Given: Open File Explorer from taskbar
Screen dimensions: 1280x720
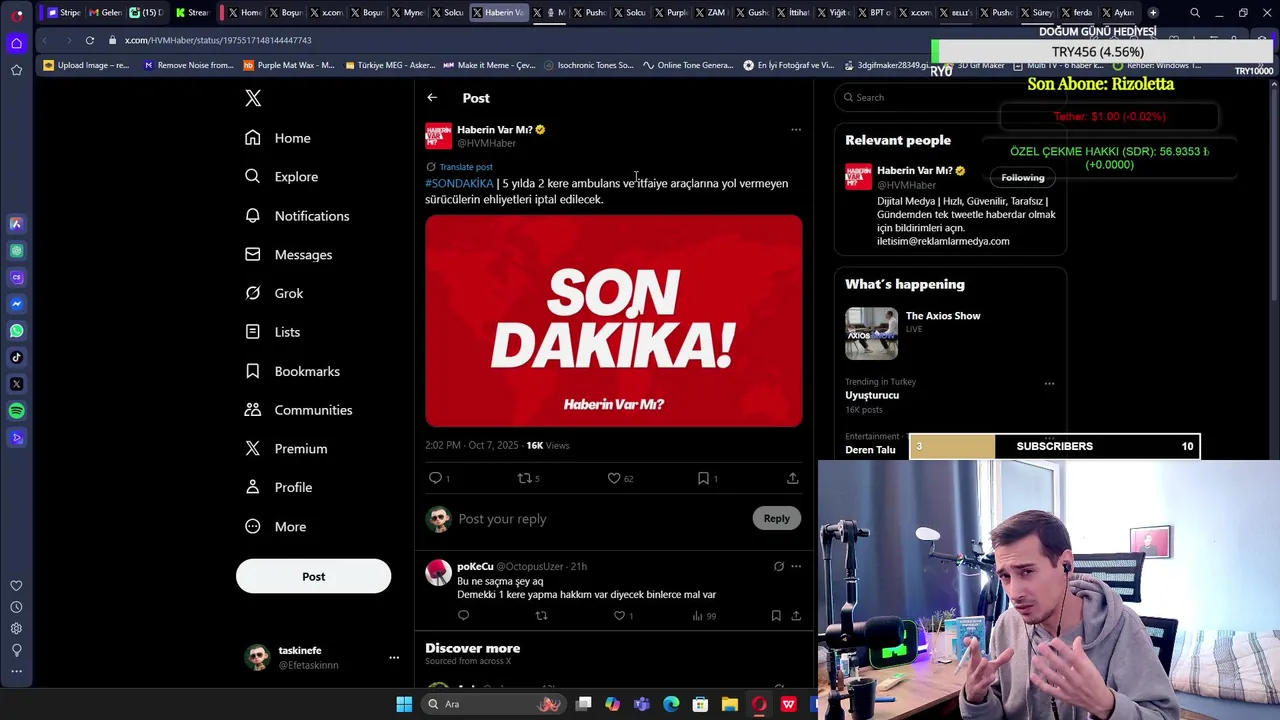Looking at the screenshot, I should 730,704.
